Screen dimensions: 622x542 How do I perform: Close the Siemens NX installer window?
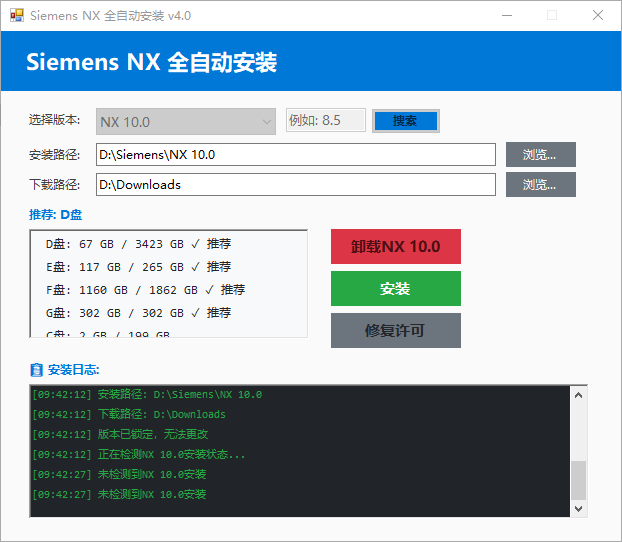(598, 15)
